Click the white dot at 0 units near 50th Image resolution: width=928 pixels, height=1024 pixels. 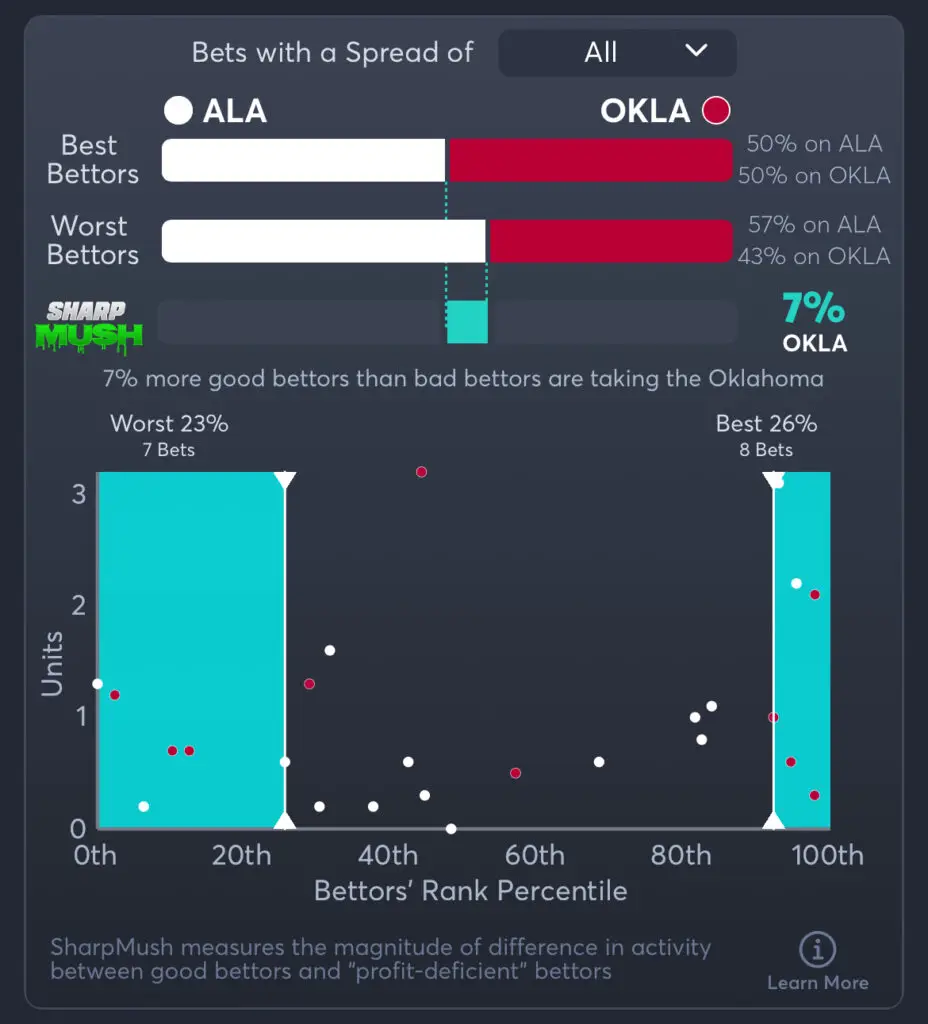click(451, 828)
